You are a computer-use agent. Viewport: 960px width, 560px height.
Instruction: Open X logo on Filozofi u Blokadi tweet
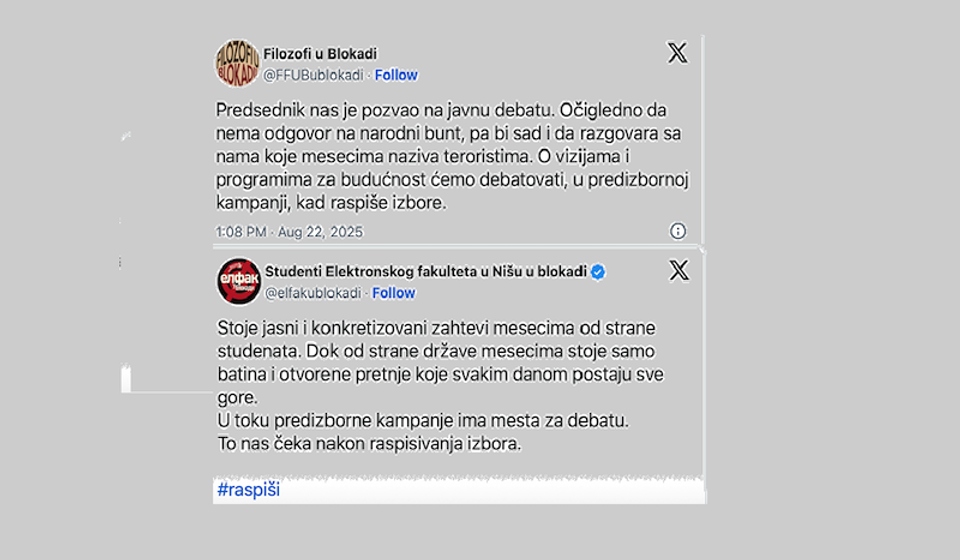(677, 53)
